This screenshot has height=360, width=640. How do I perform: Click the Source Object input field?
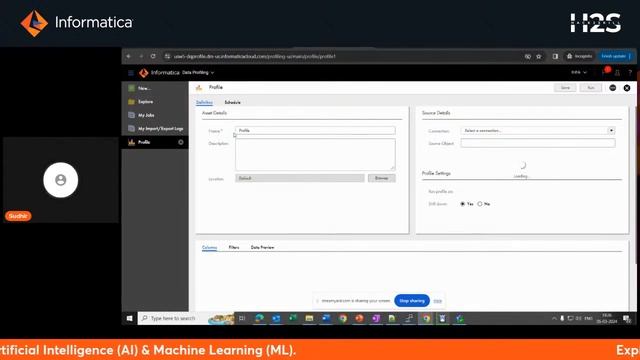coord(538,143)
